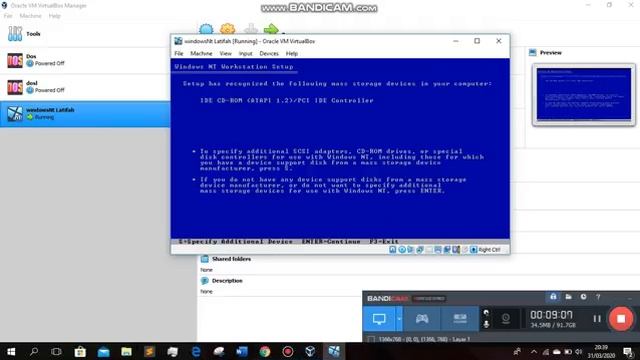The width and height of the screenshot is (640, 360).
Task: Open the File menu of the VM window
Action: coord(179,53)
